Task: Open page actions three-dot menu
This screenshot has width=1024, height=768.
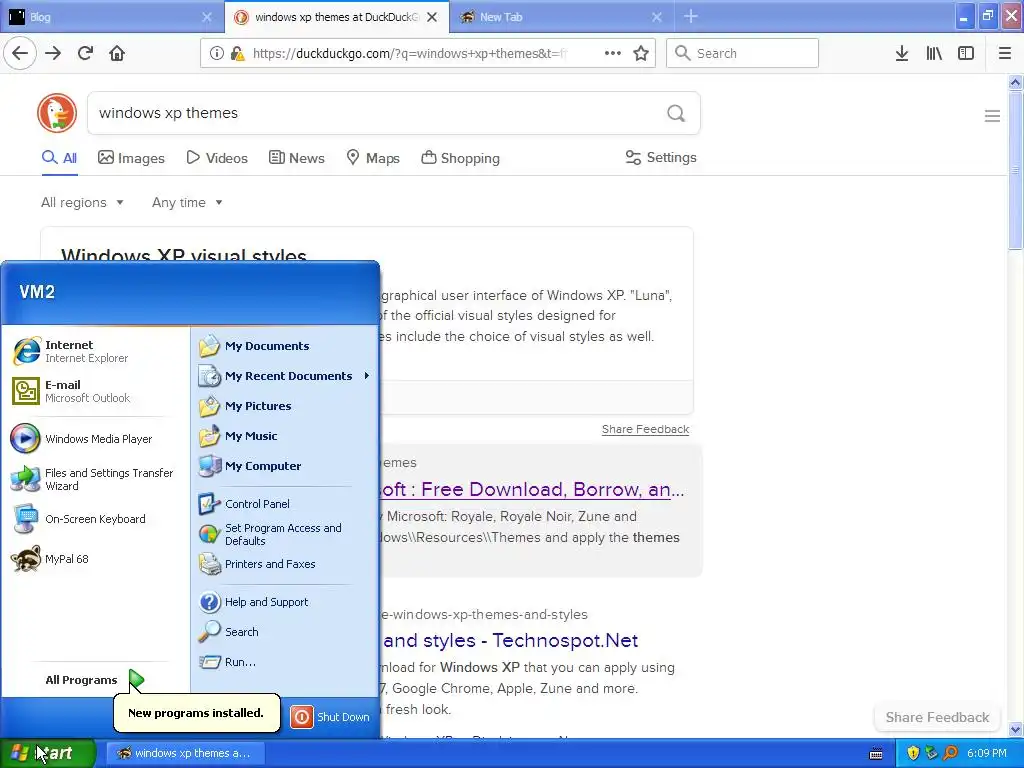Action: click(x=613, y=53)
